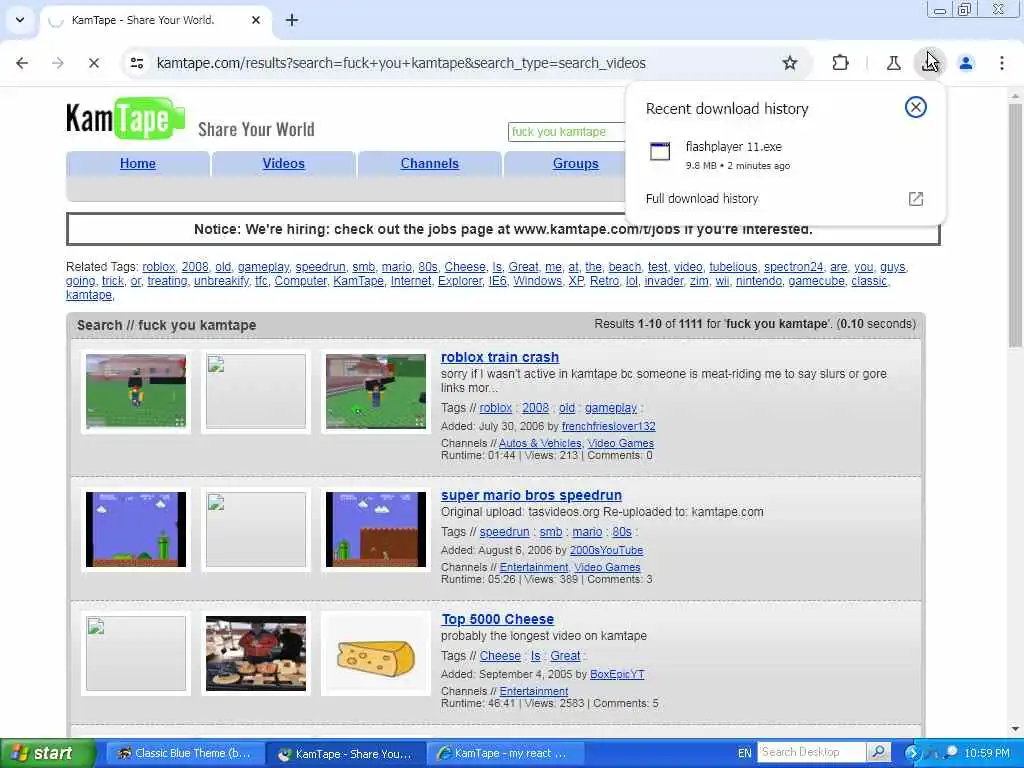Click the Downloads toolbar icon
The height and width of the screenshot is (768, 1024).
tap(929, 63)
